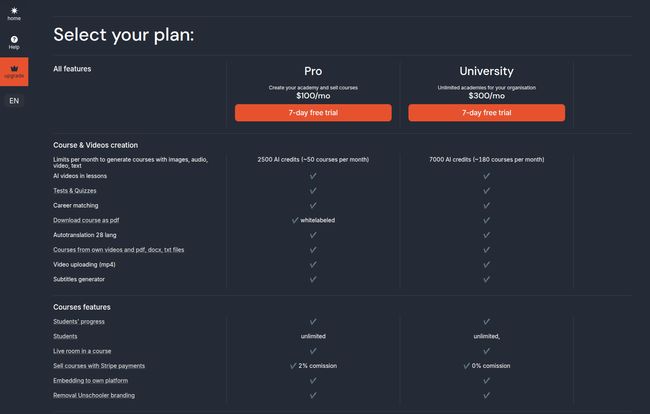Image resolution: width=650 pixels, height=414 pixels.
Task: Open the Live room in a course link
Action: click(x=82, y=351)
